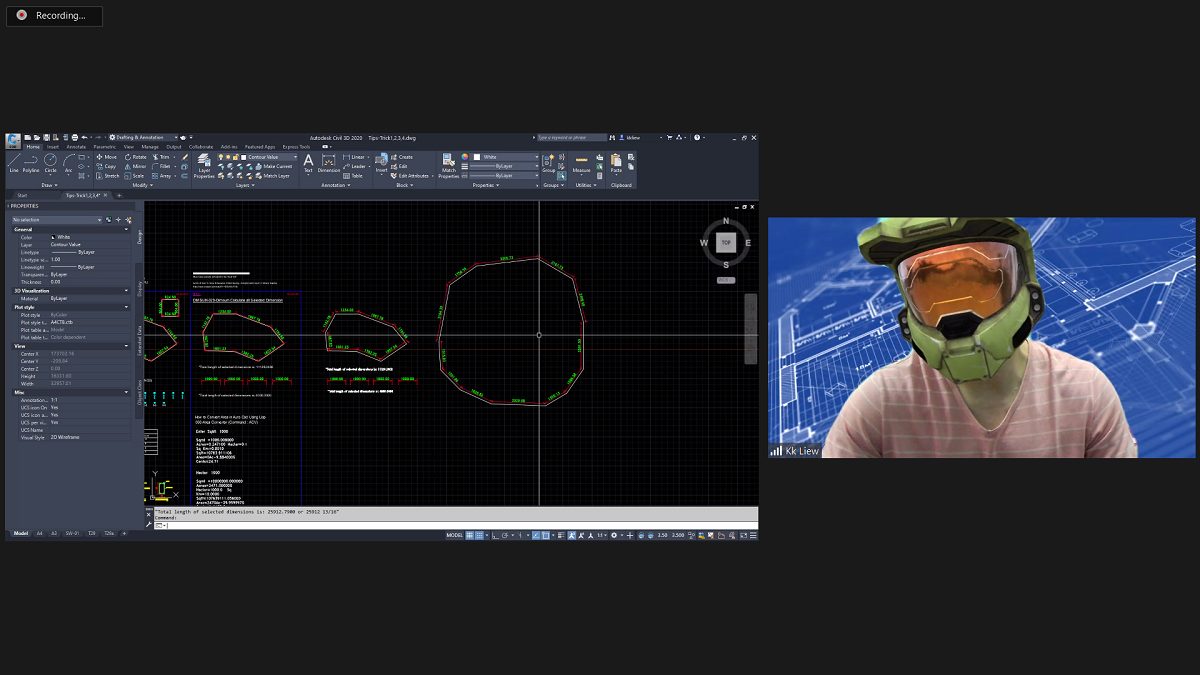Screen dimensions: 1200x675
Task: Open the Insert ribbon tab
Action: [53, 146]
